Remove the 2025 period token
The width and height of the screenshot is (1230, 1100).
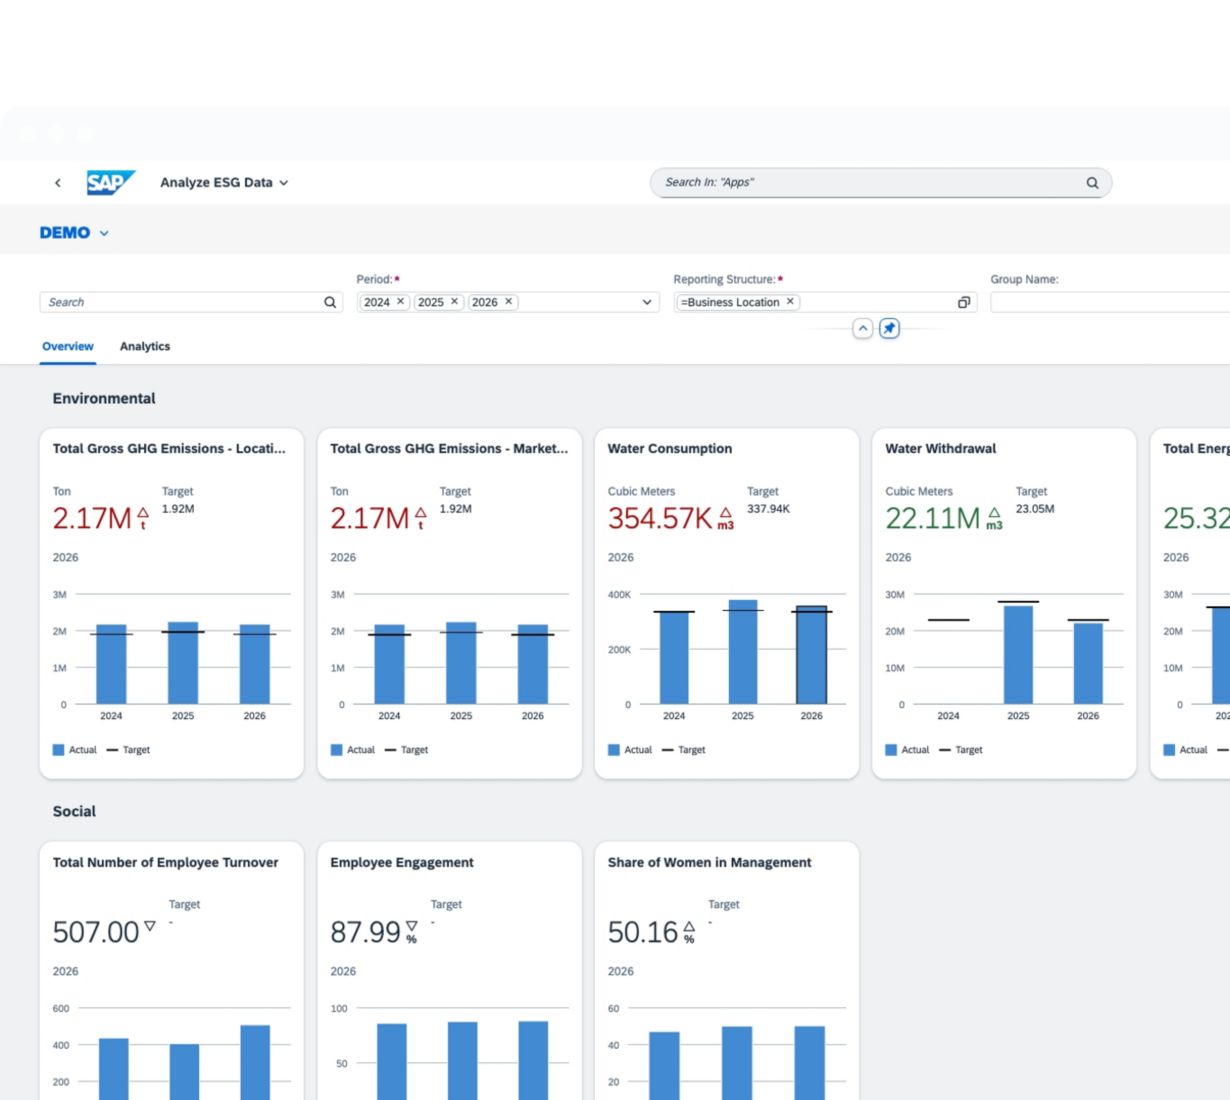click(454, 302)
